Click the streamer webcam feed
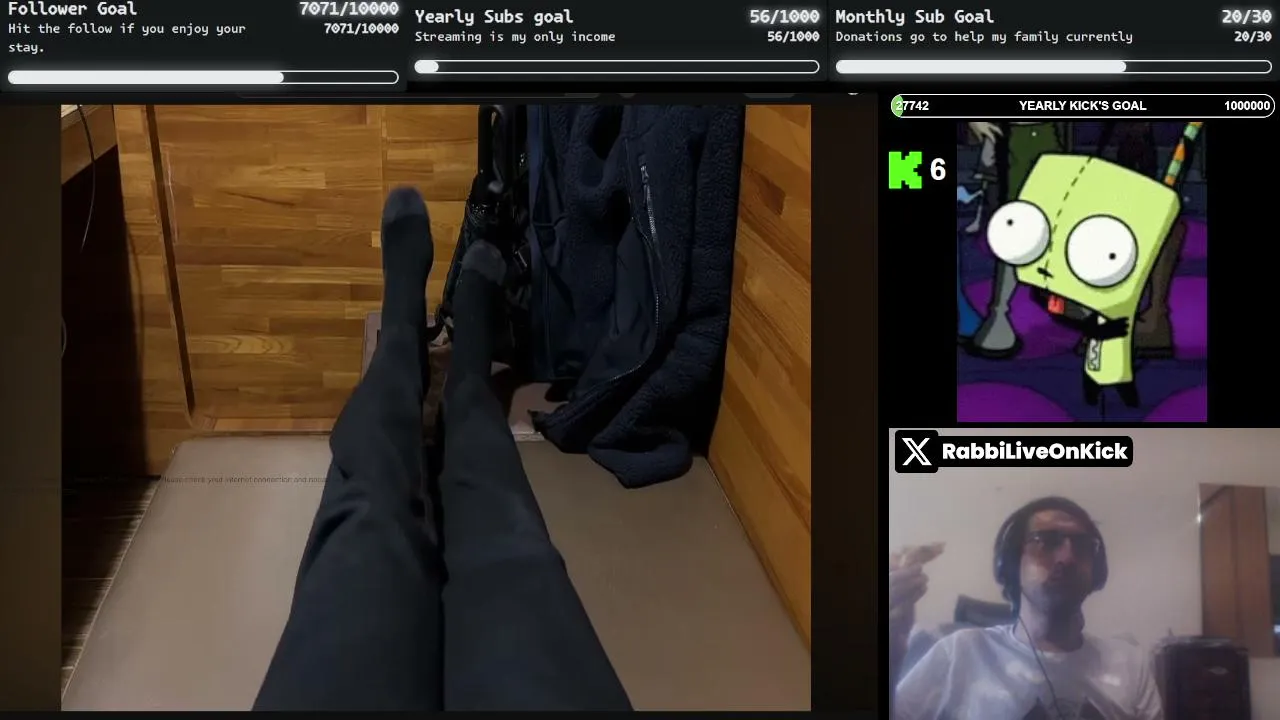The width and height of the screenshot is (1280, 720). (1084, 574)
